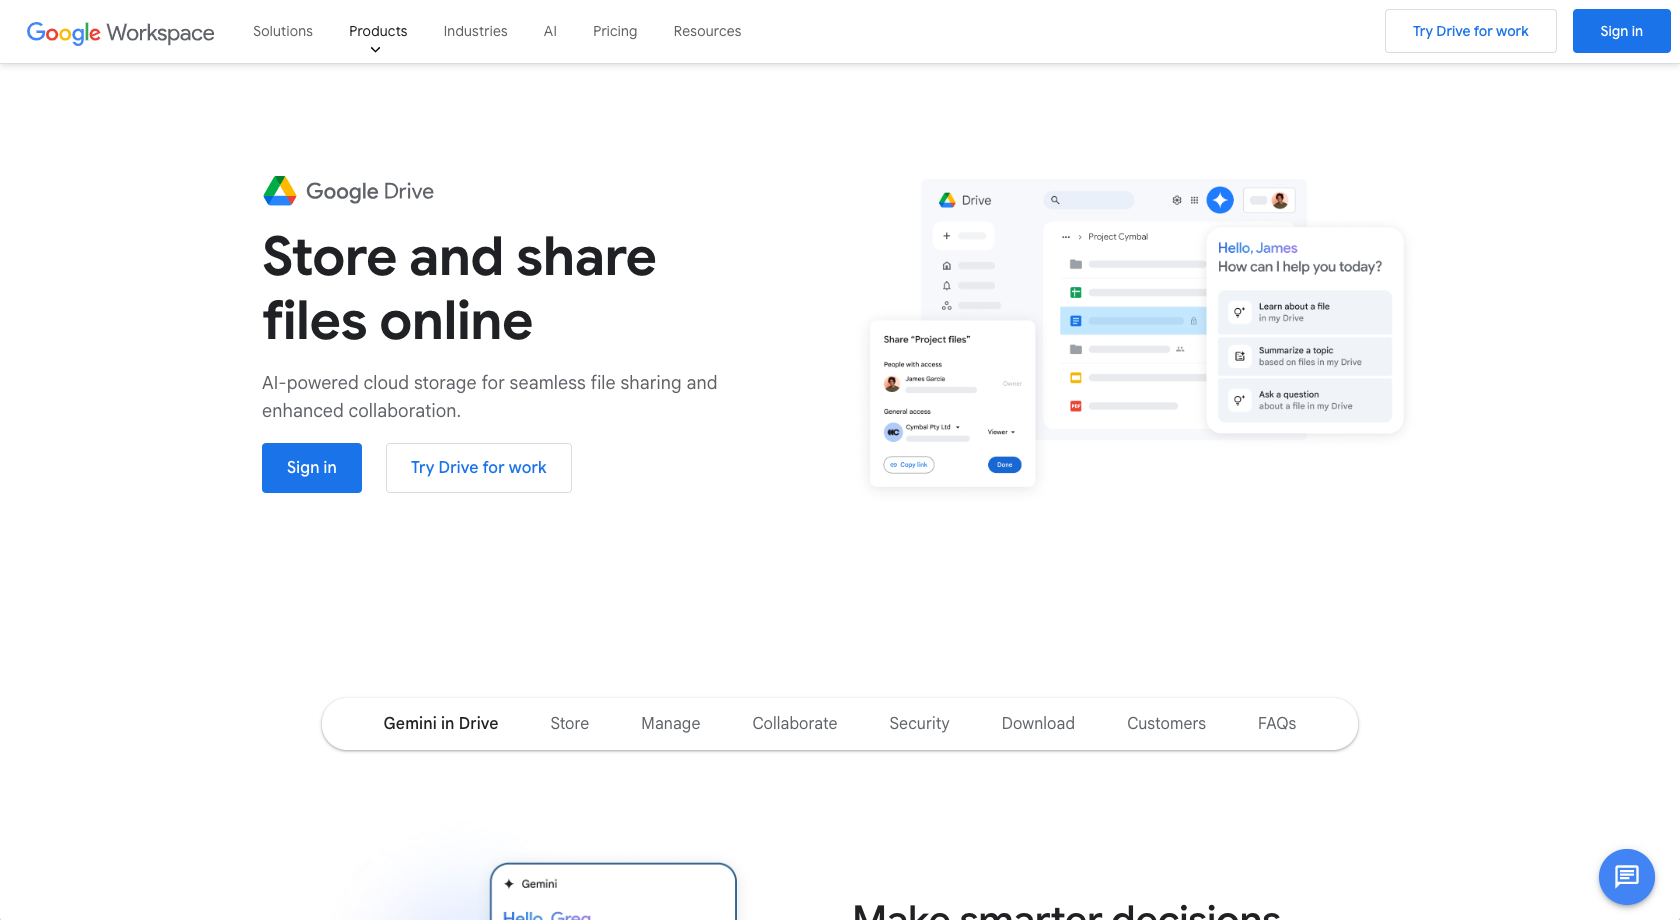Viewport: 1680px width, 920px height.
Task: Jump to the Security section tab
Action: coord(919,723)
